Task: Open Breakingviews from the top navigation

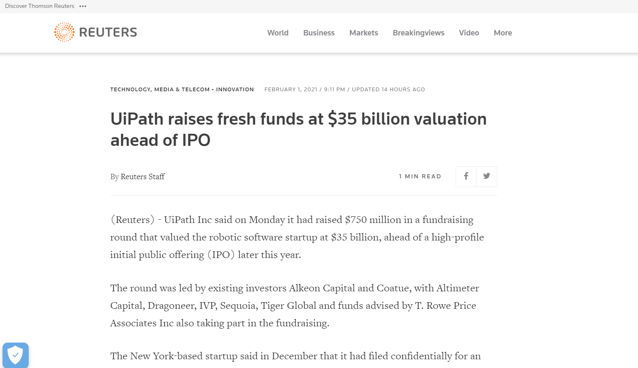Action: (418, 33)
